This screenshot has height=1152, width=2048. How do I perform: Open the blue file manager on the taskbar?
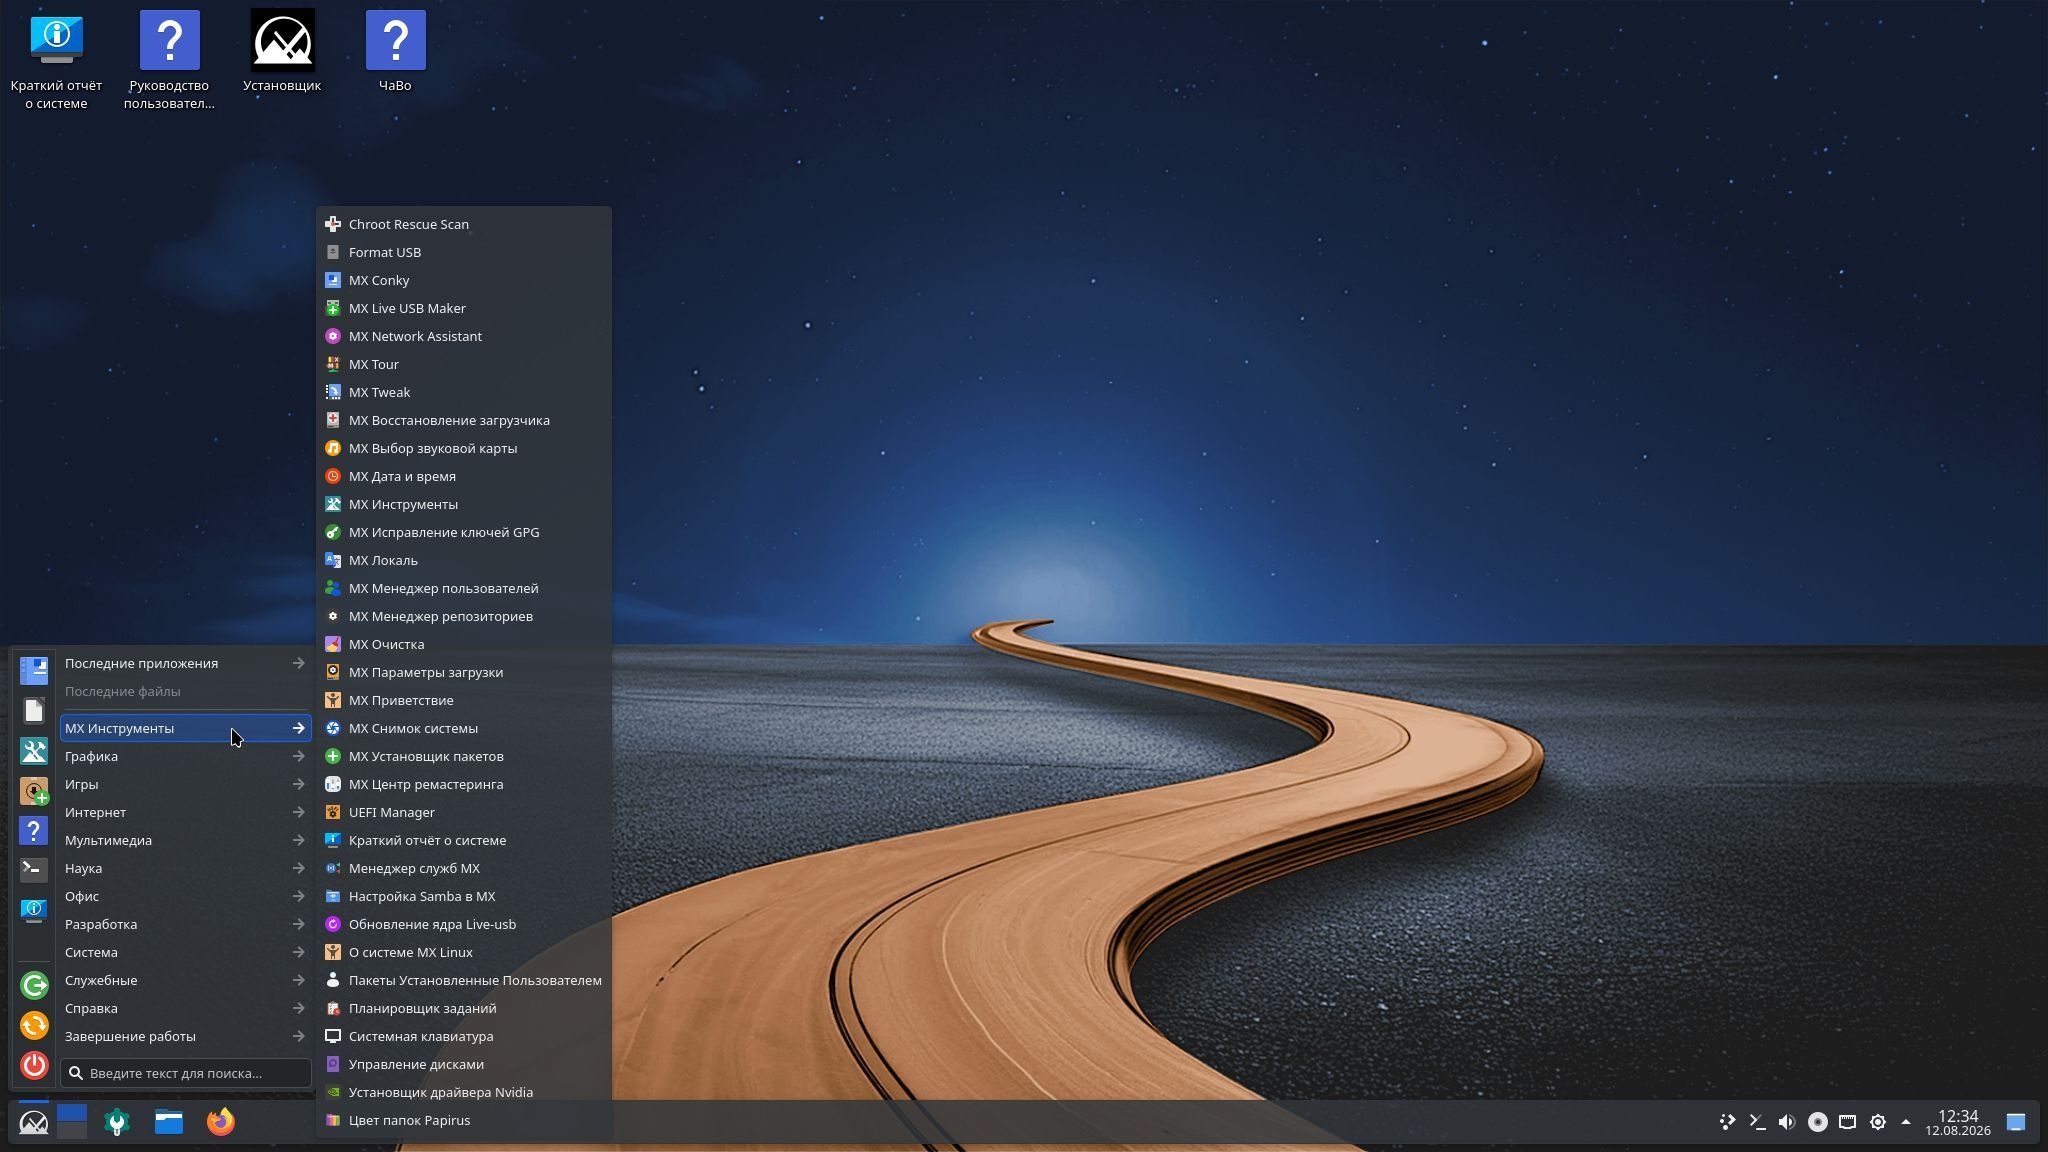tap(169, 1122)
